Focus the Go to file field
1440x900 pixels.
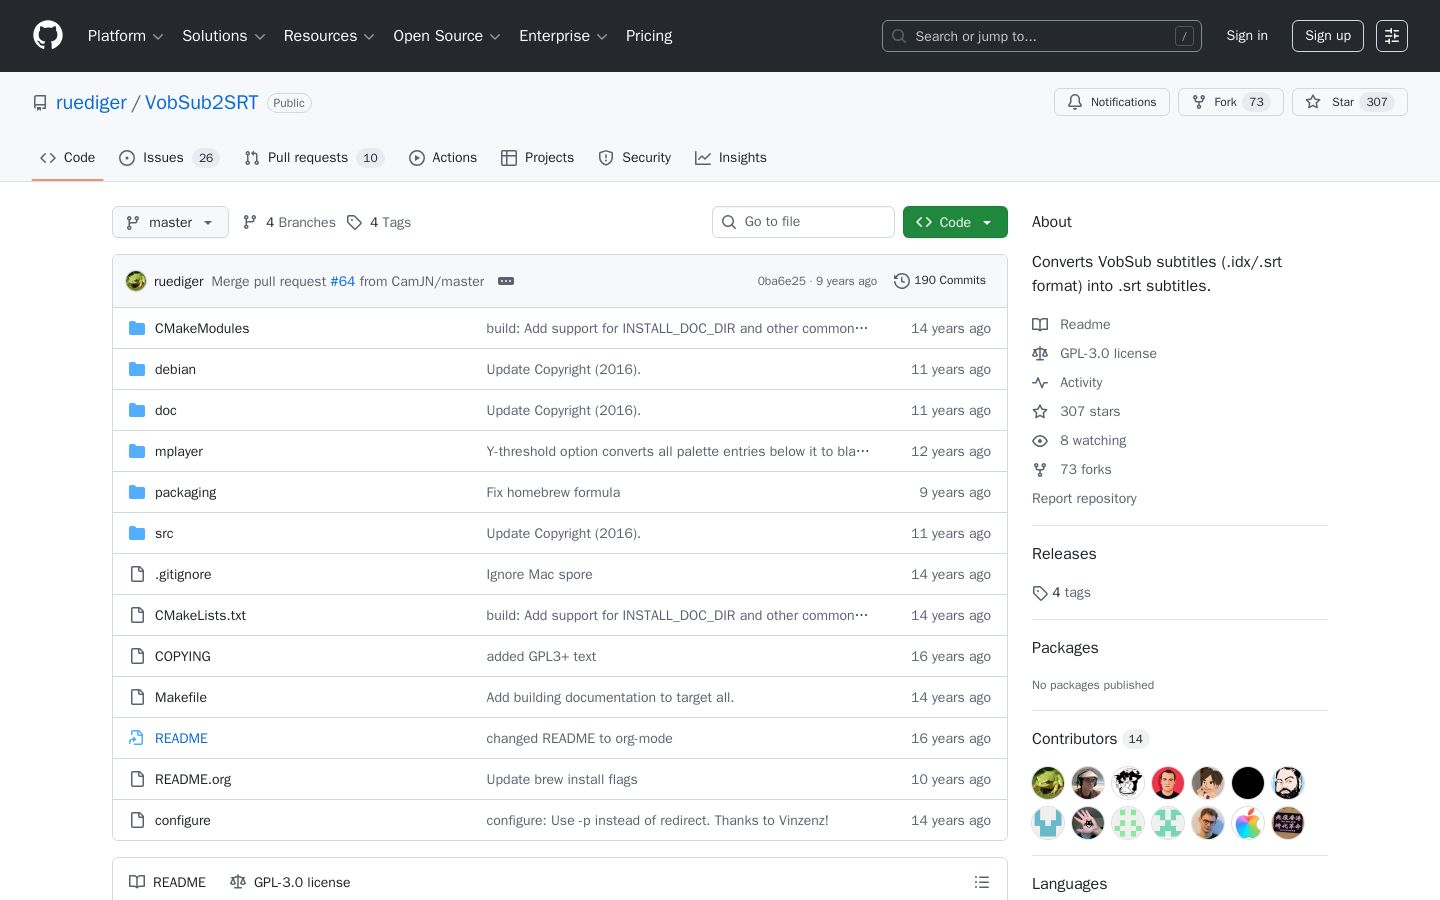click(803, 222)
